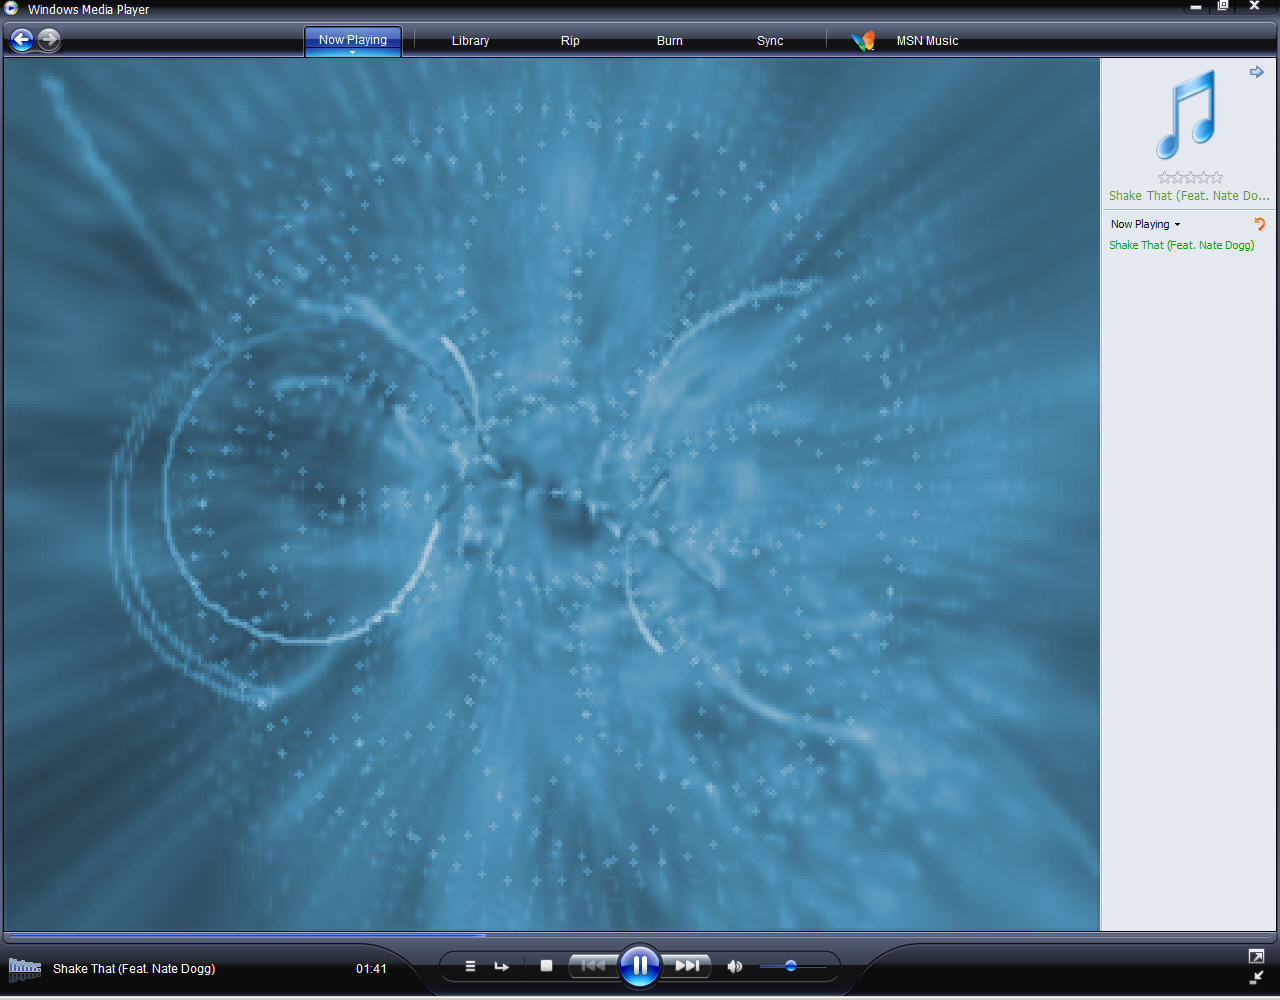
Task: Click the song title in the status bar
Action: point(134,969)
